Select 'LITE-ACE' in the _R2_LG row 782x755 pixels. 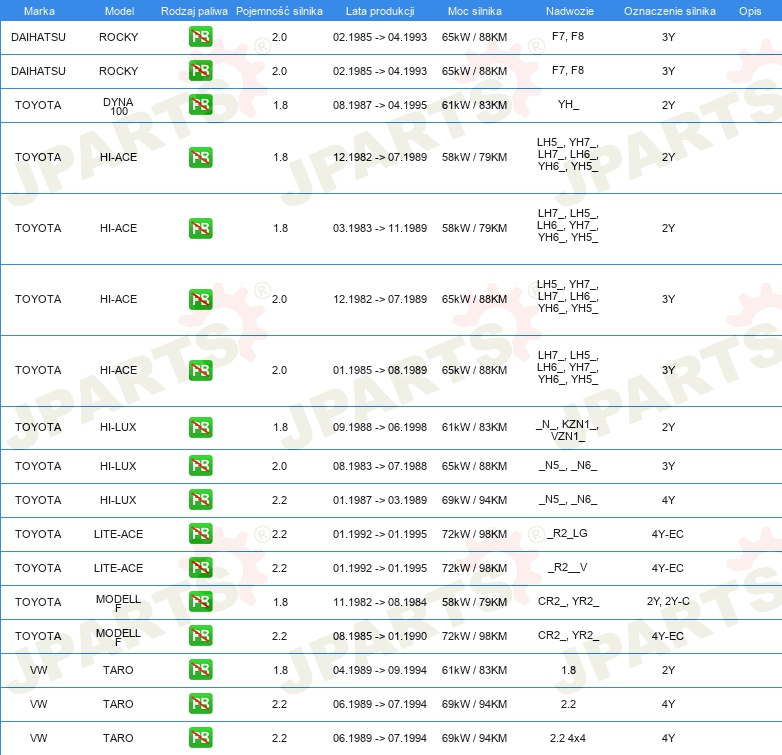click(x=118, y=534)
